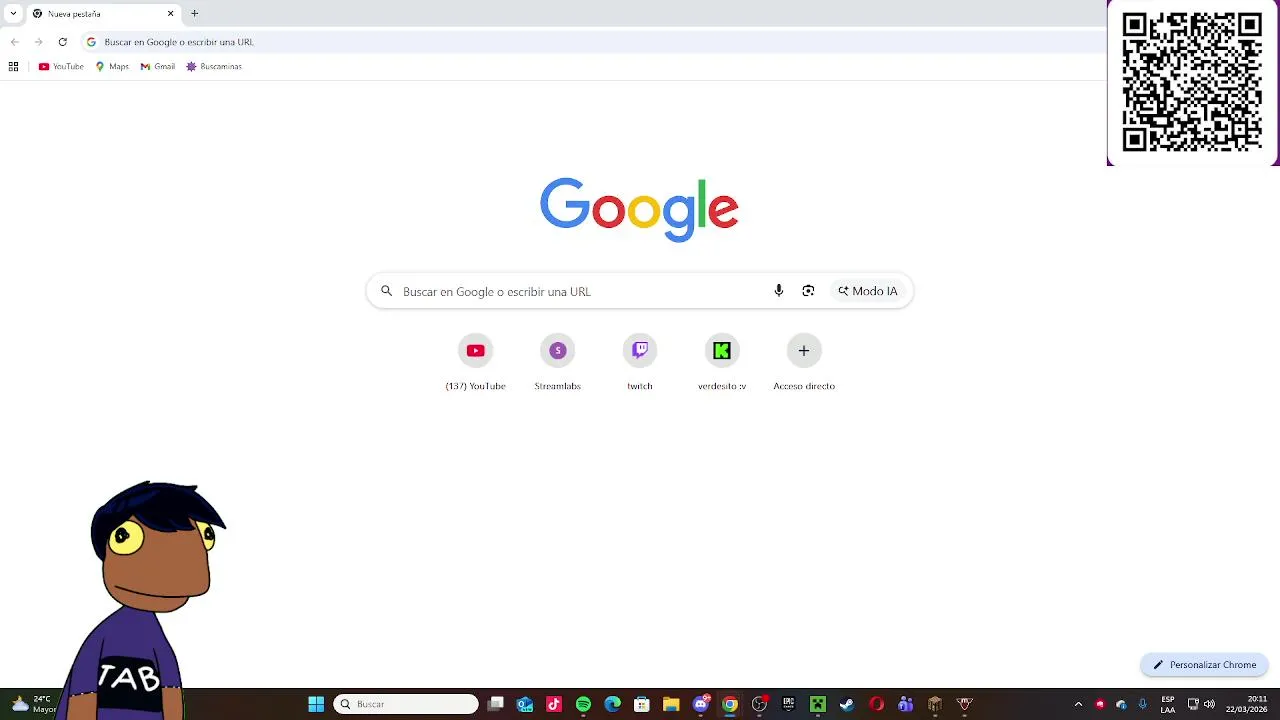Open the Gmail bookmark
Screen dimensions: 1280x720
point(158,66)
